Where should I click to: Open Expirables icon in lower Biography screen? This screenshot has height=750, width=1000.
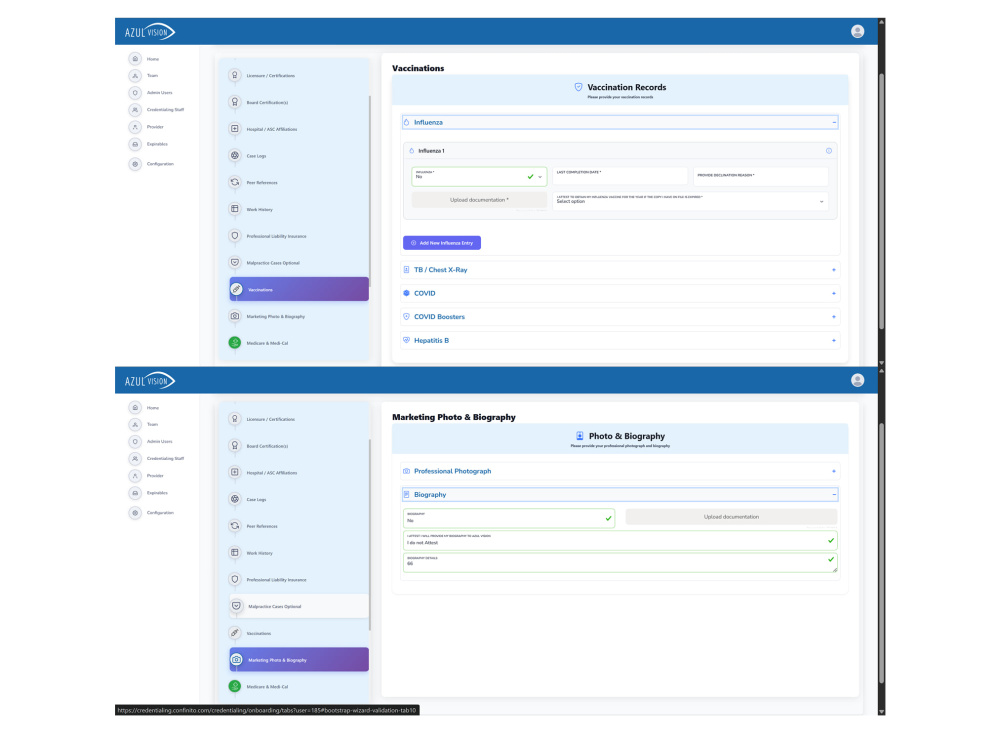pos(135,493)
